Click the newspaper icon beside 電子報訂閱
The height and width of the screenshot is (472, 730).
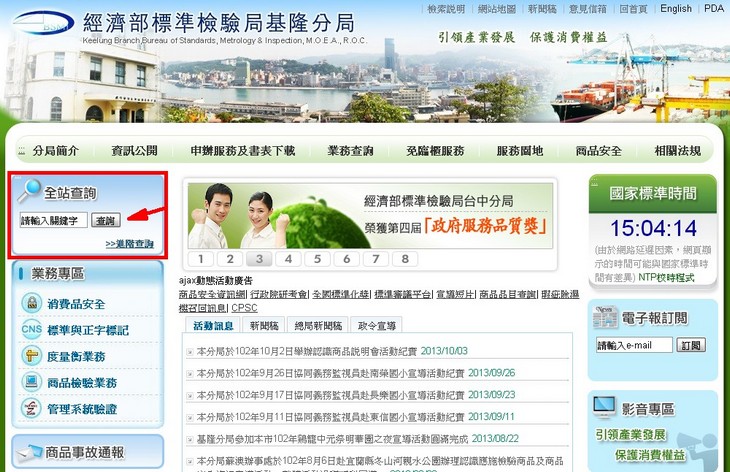(605, 317)
